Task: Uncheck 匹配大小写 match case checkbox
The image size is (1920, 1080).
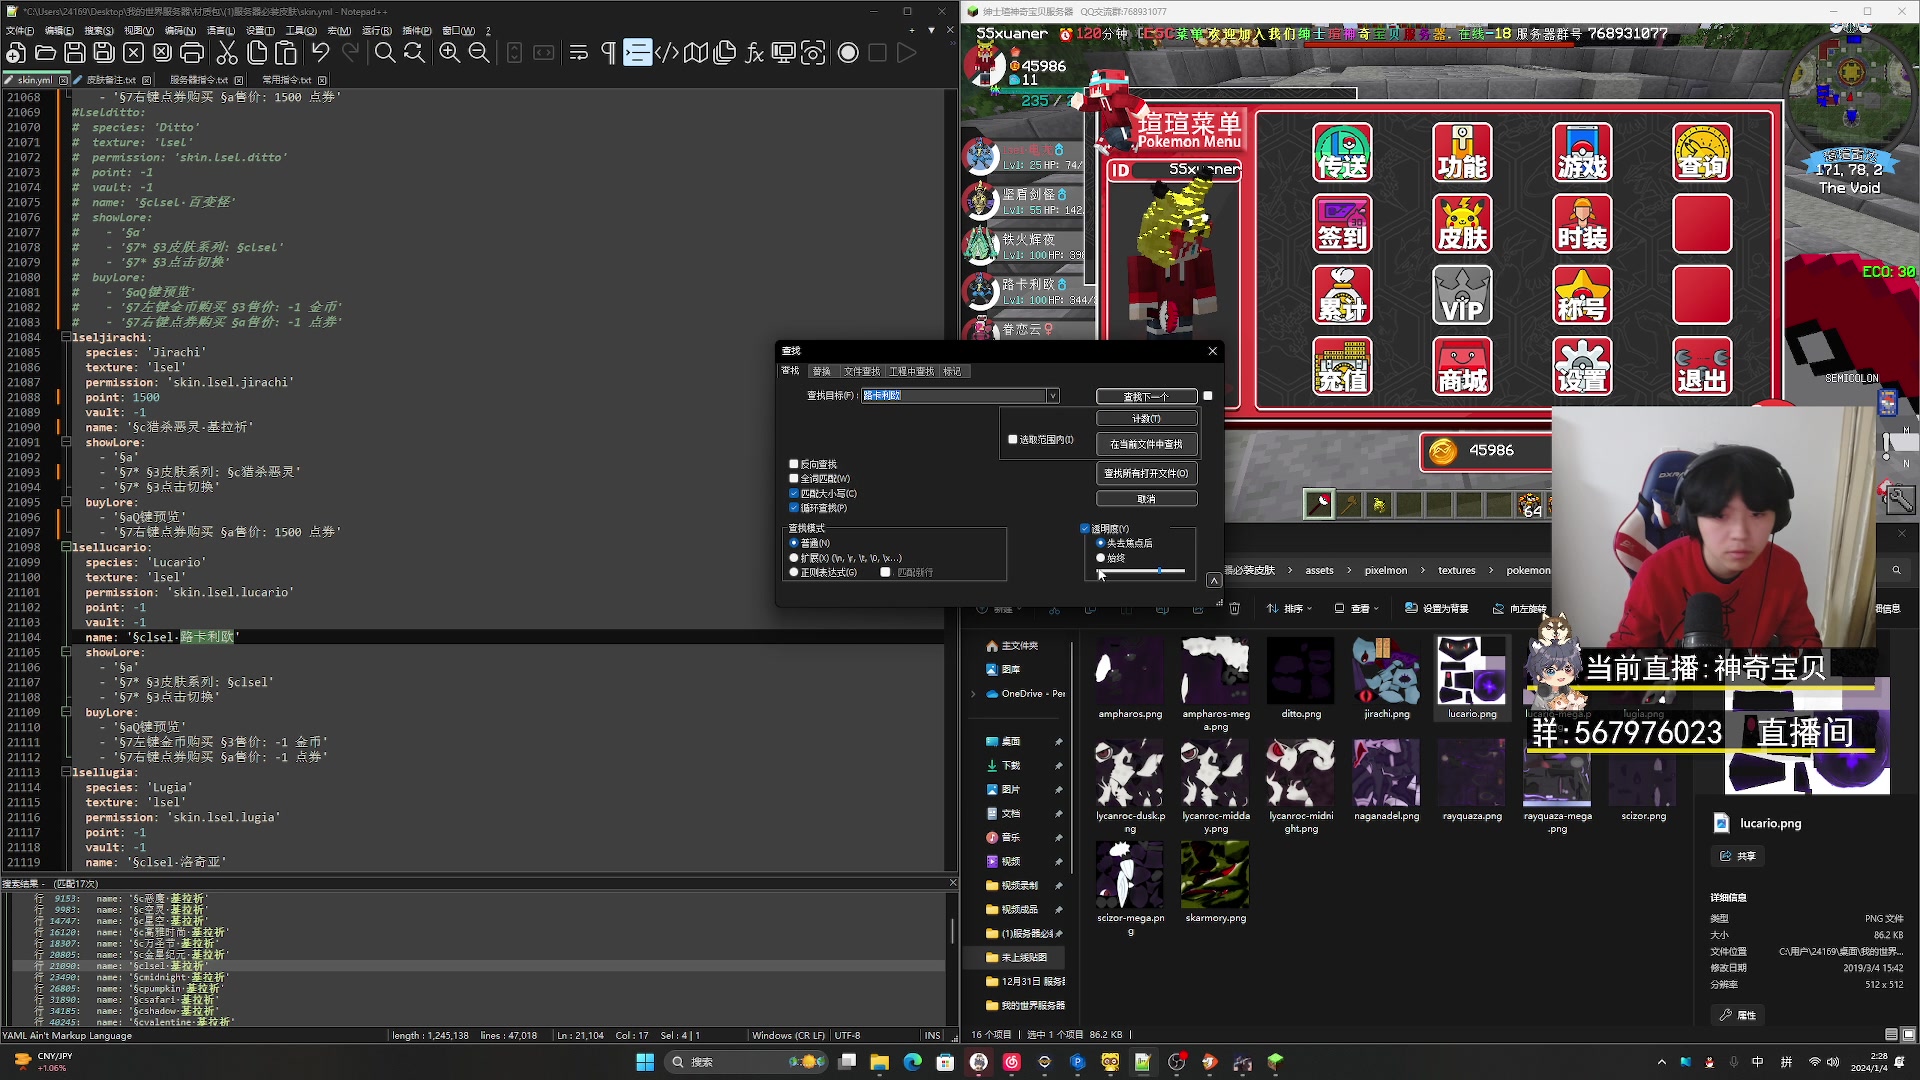Action: click(x=794, y=493)
